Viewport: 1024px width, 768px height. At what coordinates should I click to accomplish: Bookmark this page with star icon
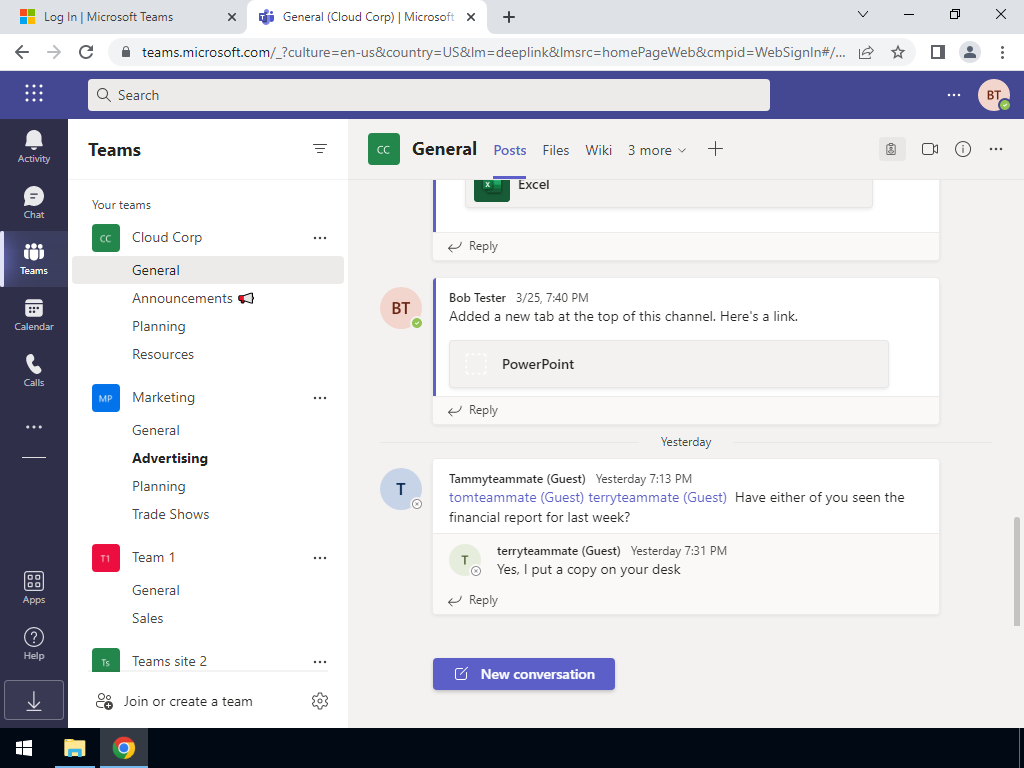(x=898, y=52)
